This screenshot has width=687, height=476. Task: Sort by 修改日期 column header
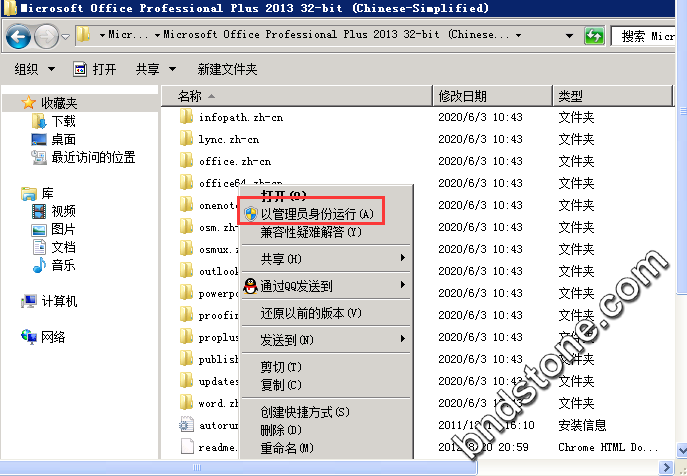coord(463,96)
